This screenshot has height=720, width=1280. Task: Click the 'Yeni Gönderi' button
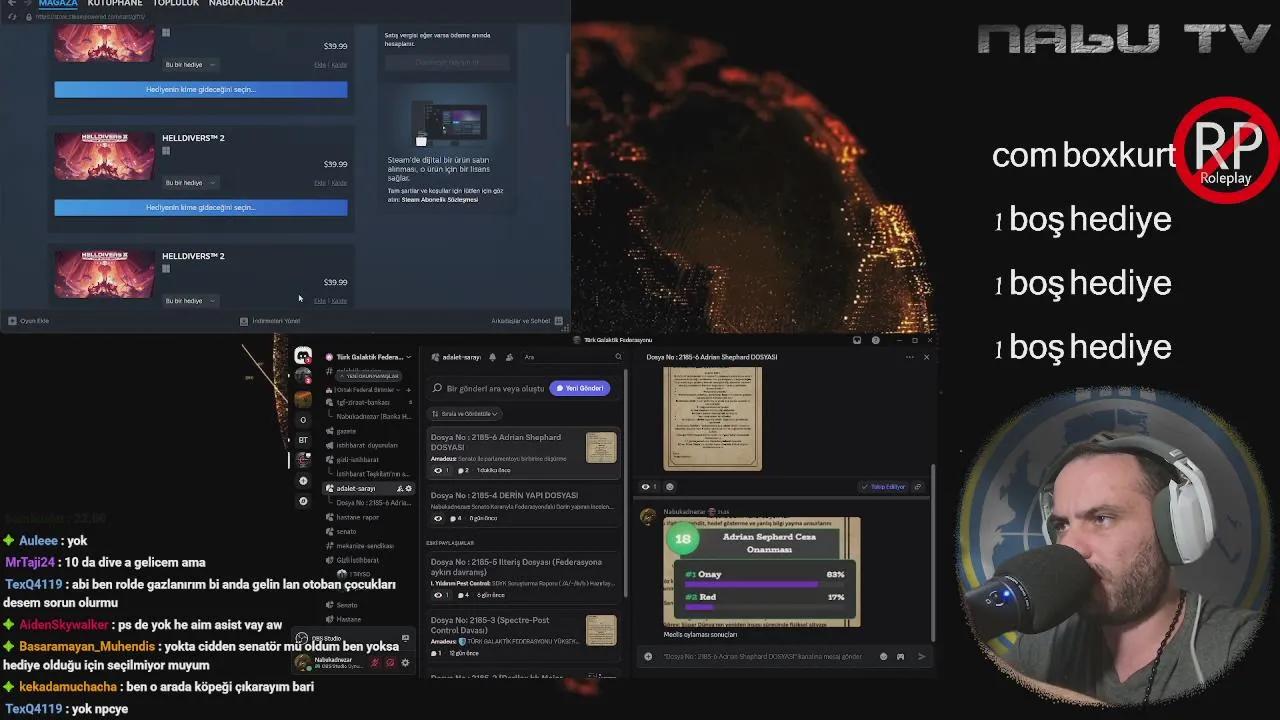(580, 388)
